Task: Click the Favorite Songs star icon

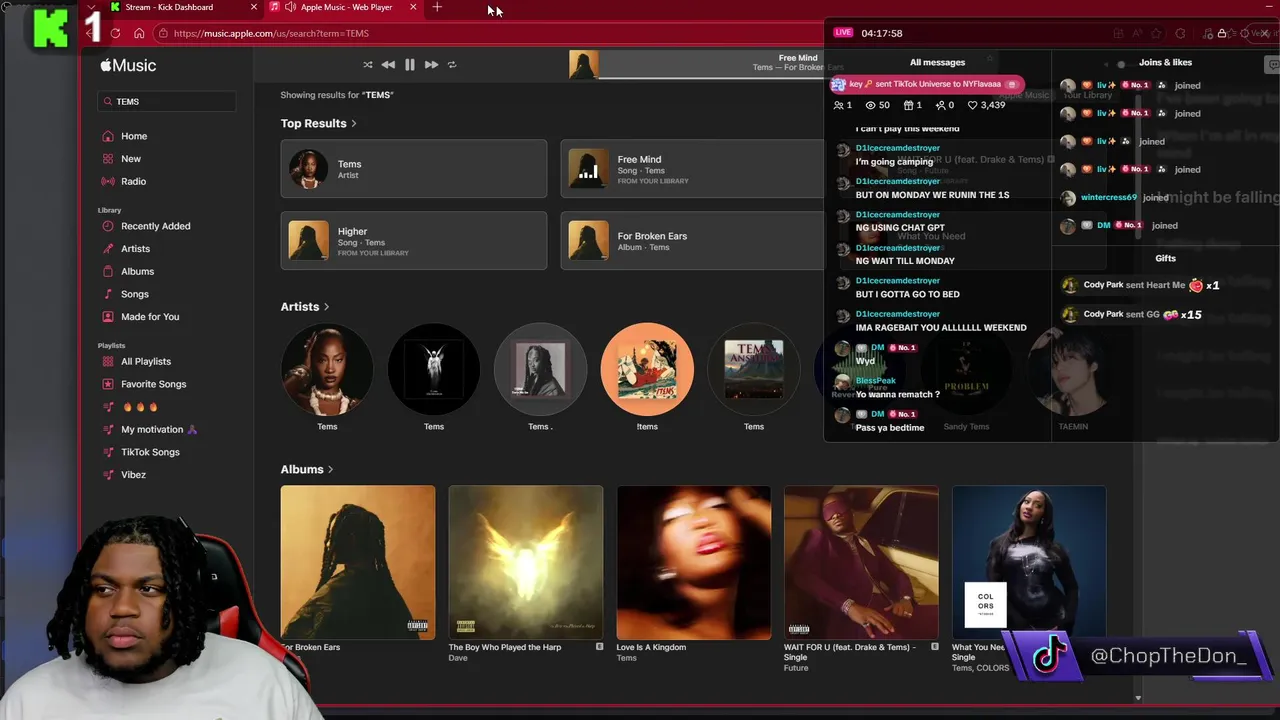Action: click(x=108, y=384)
